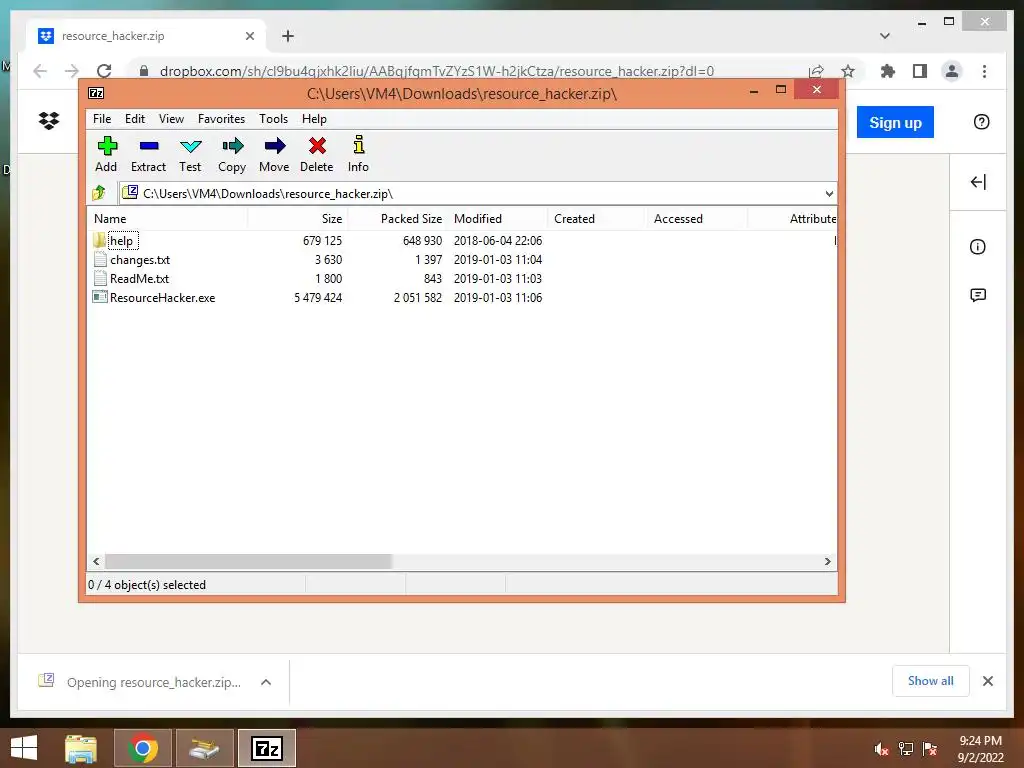
Task: Click Show all downloads
Action: click(931, 681)
